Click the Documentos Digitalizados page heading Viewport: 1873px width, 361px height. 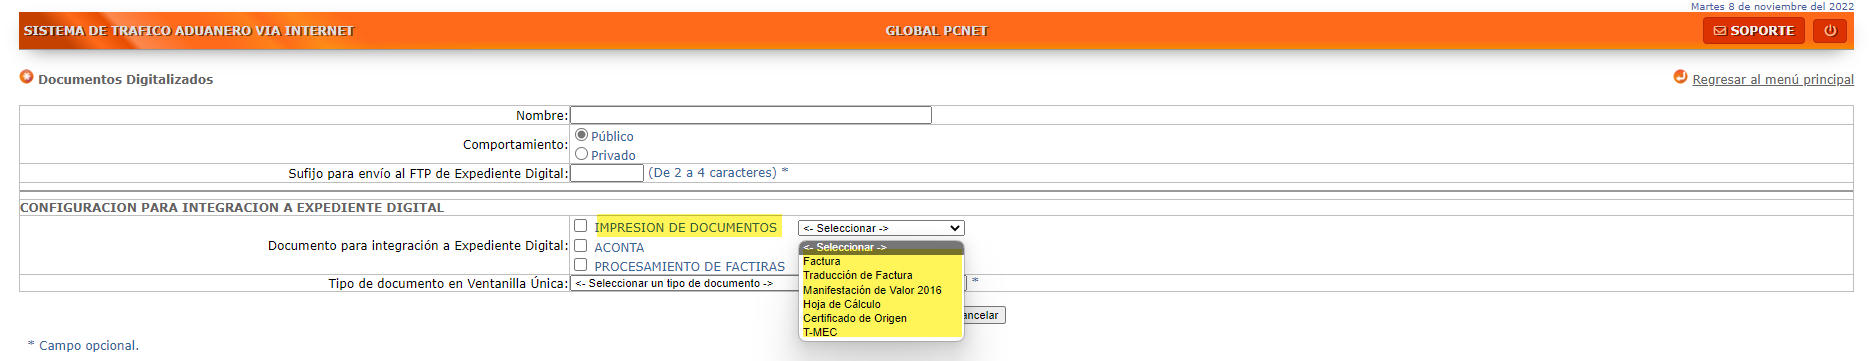coord(125,79)
